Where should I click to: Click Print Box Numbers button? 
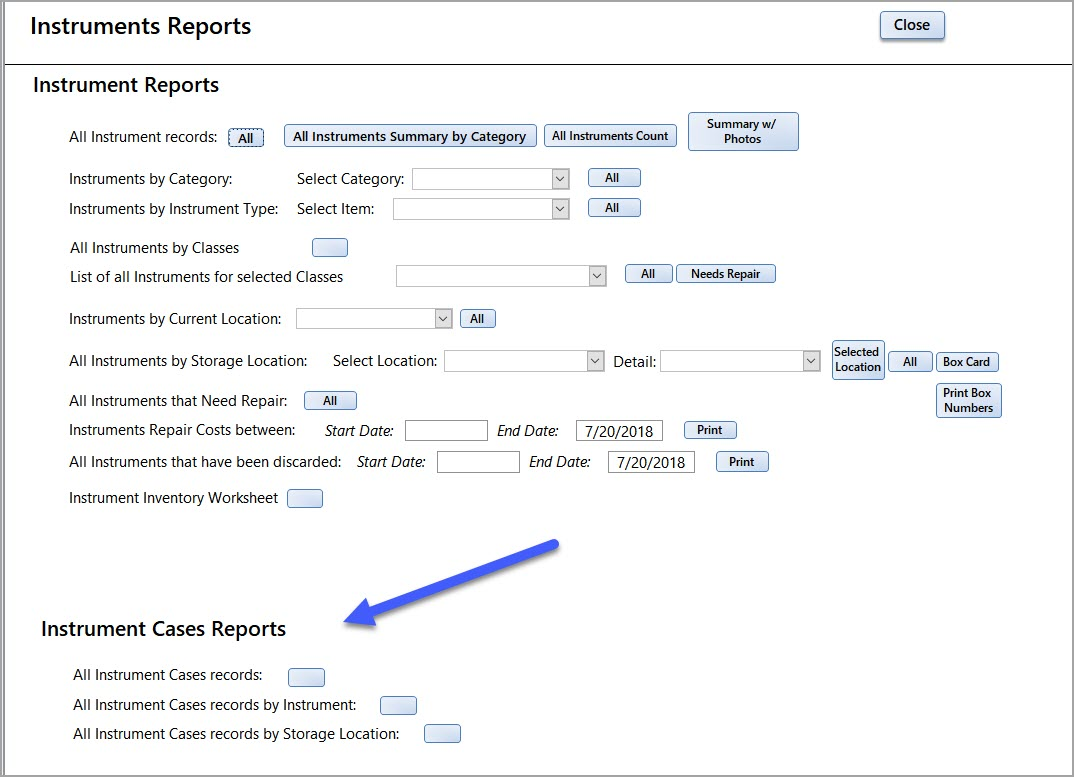(968, 401)
